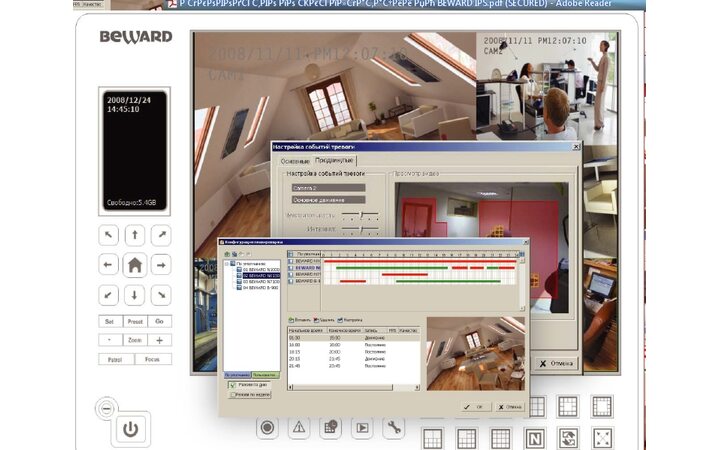This screenshot has height=450, width=720.
Task: Switch to the green user tab under the tree
Action: (265, 375)
